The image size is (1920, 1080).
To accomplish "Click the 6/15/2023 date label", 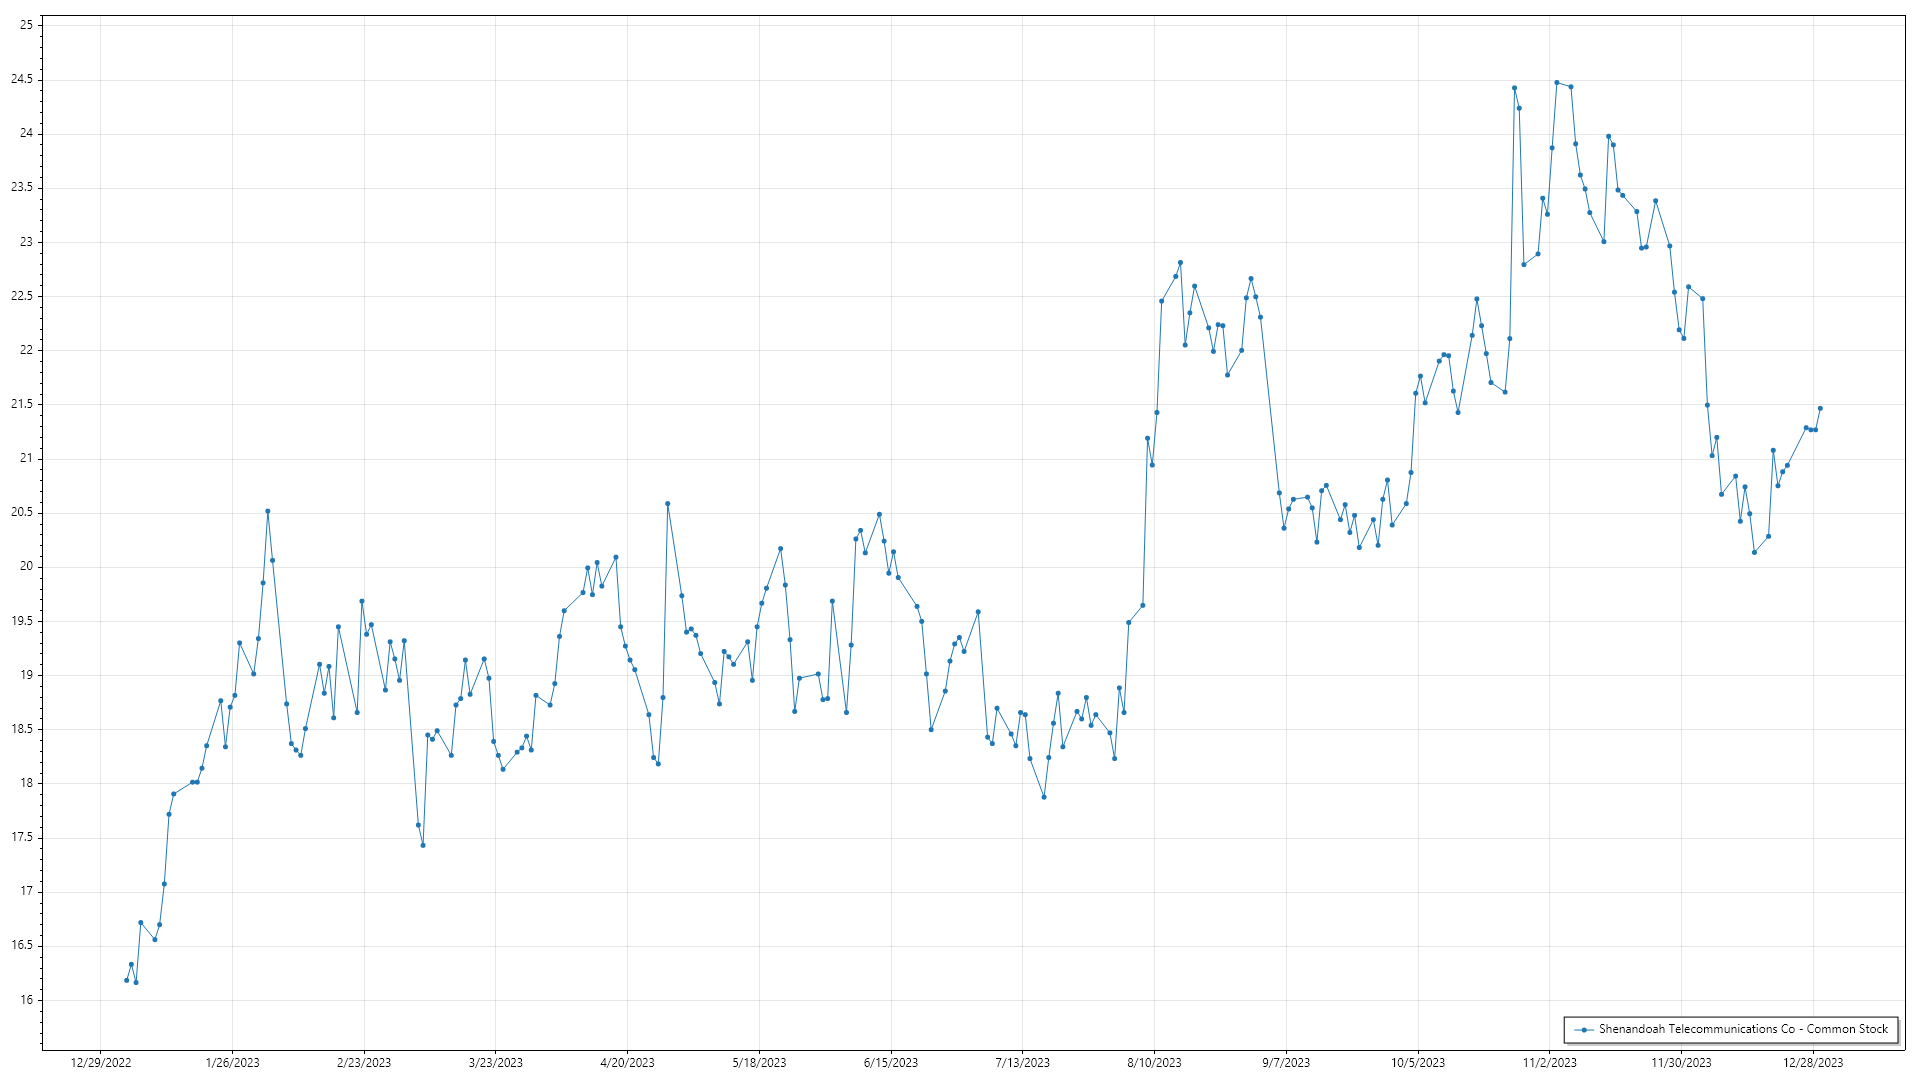I will (890, 1063).
